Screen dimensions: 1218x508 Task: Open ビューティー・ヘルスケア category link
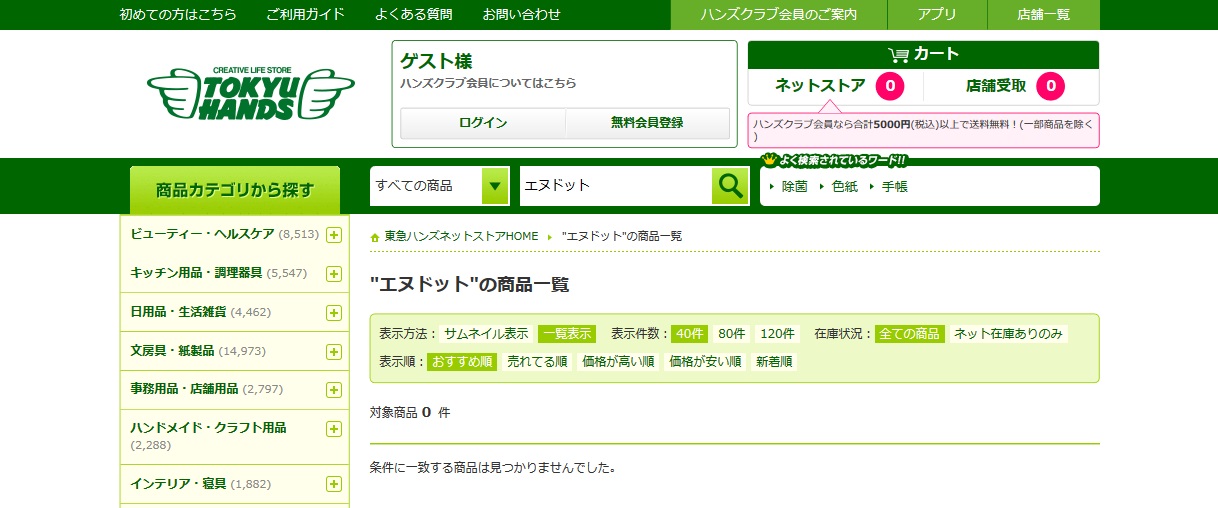tap(202, 234)
